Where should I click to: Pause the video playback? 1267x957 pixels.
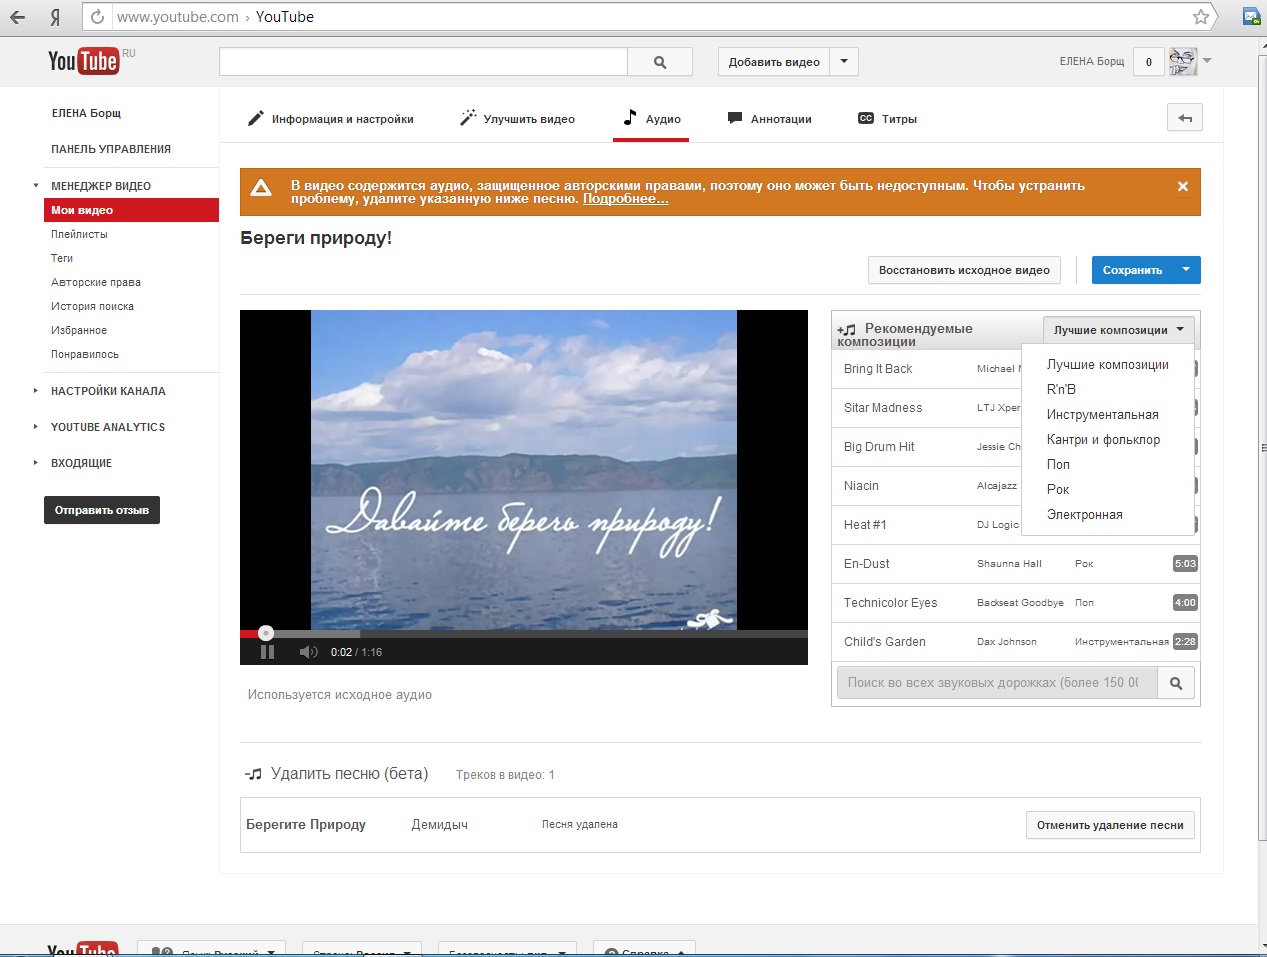click(x=267, y=652)
